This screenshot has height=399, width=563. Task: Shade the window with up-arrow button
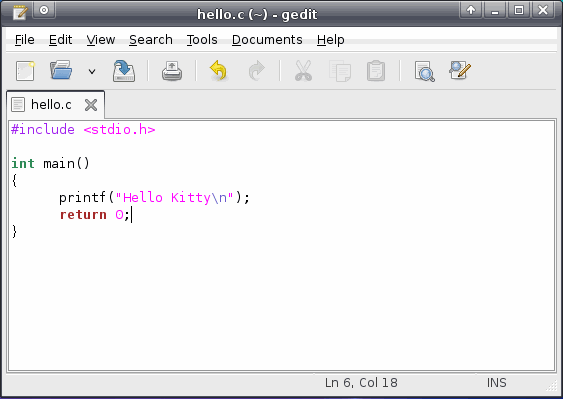tap(471, 10)
